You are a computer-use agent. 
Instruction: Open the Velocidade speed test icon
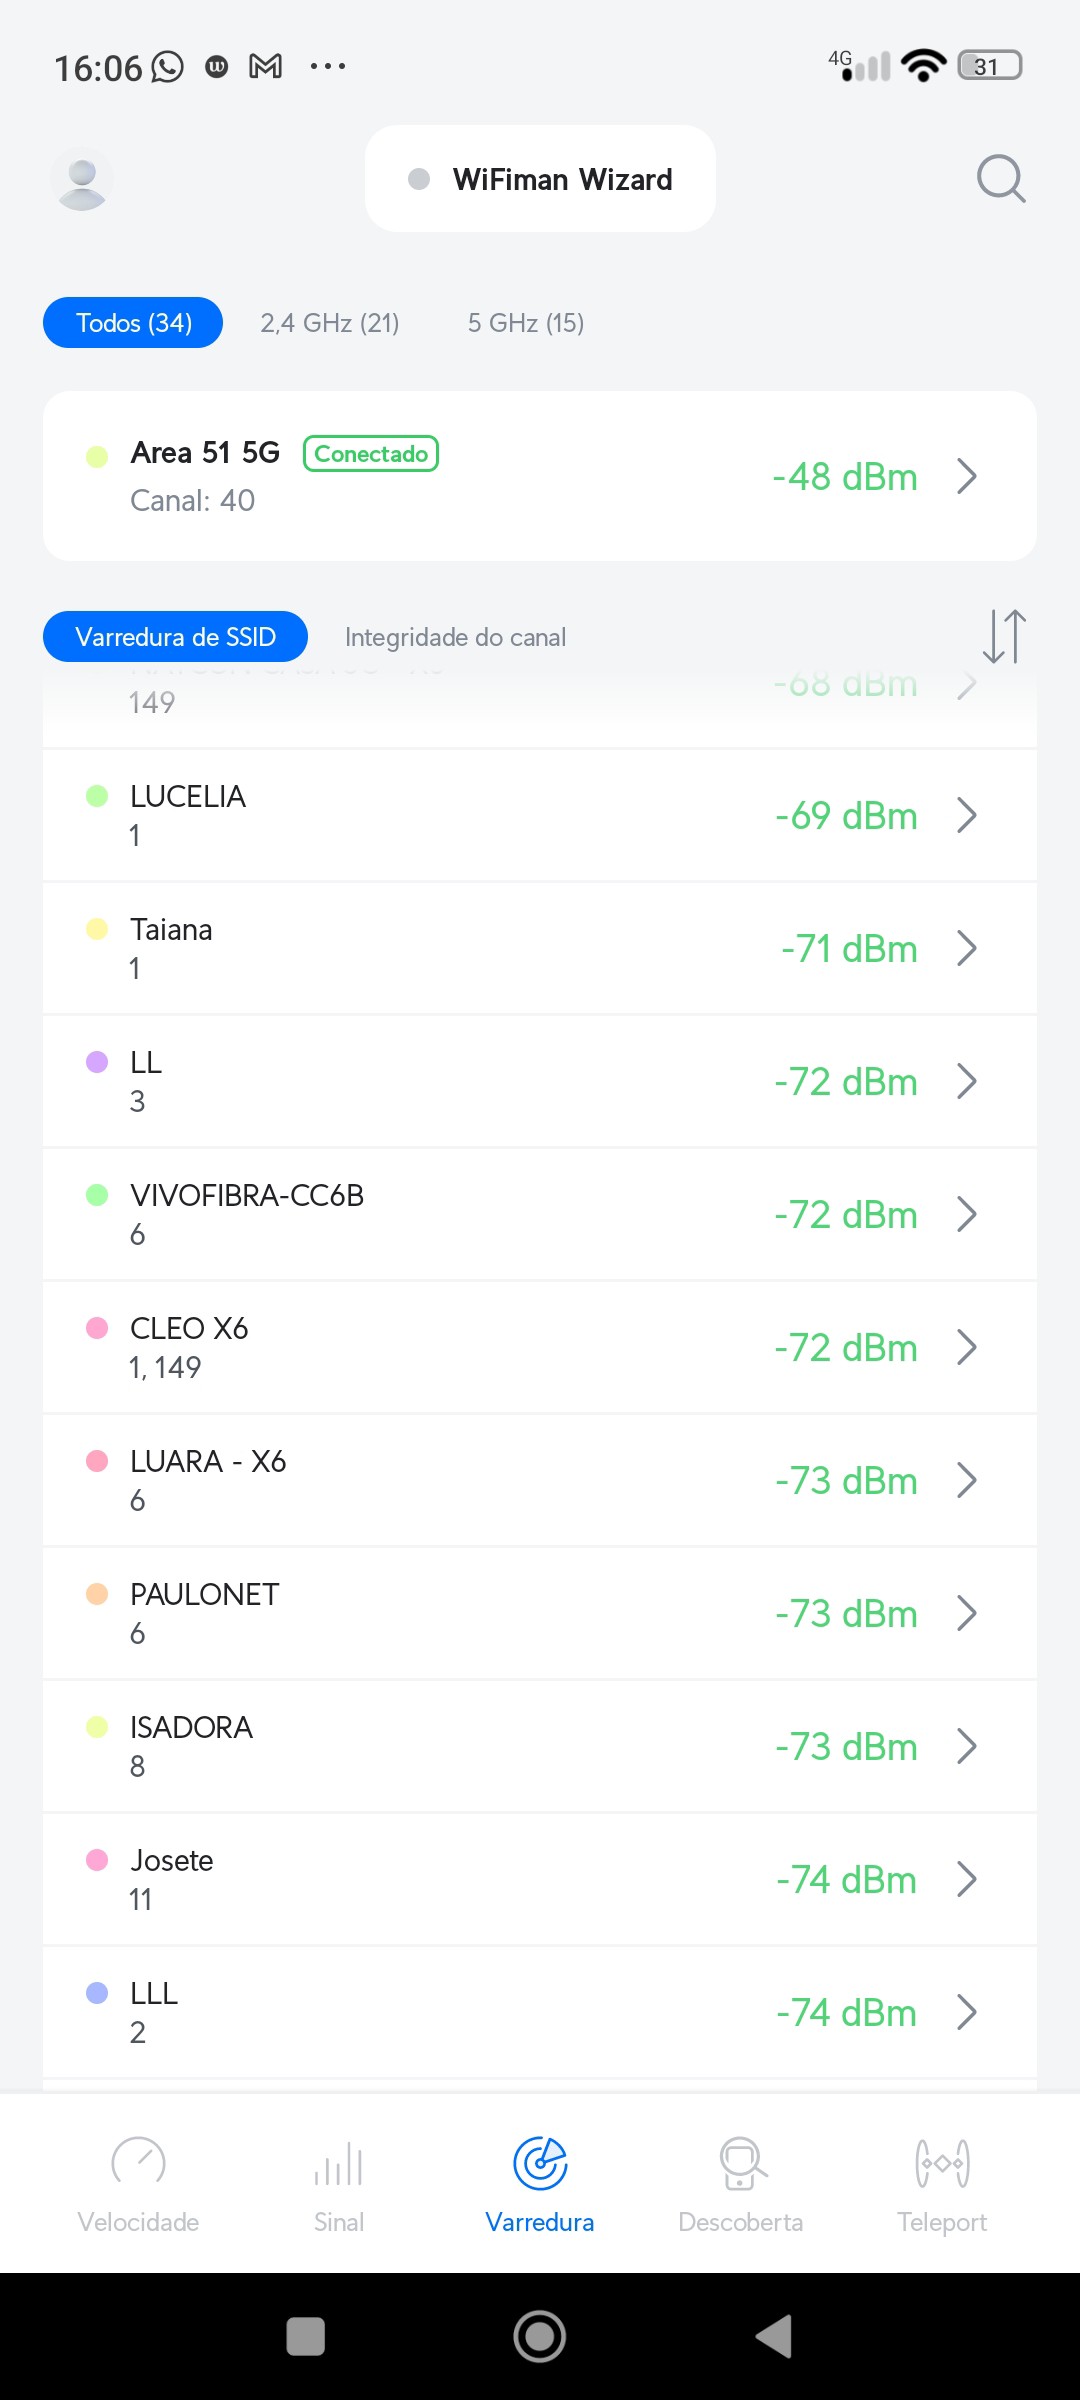(138, 2164)
